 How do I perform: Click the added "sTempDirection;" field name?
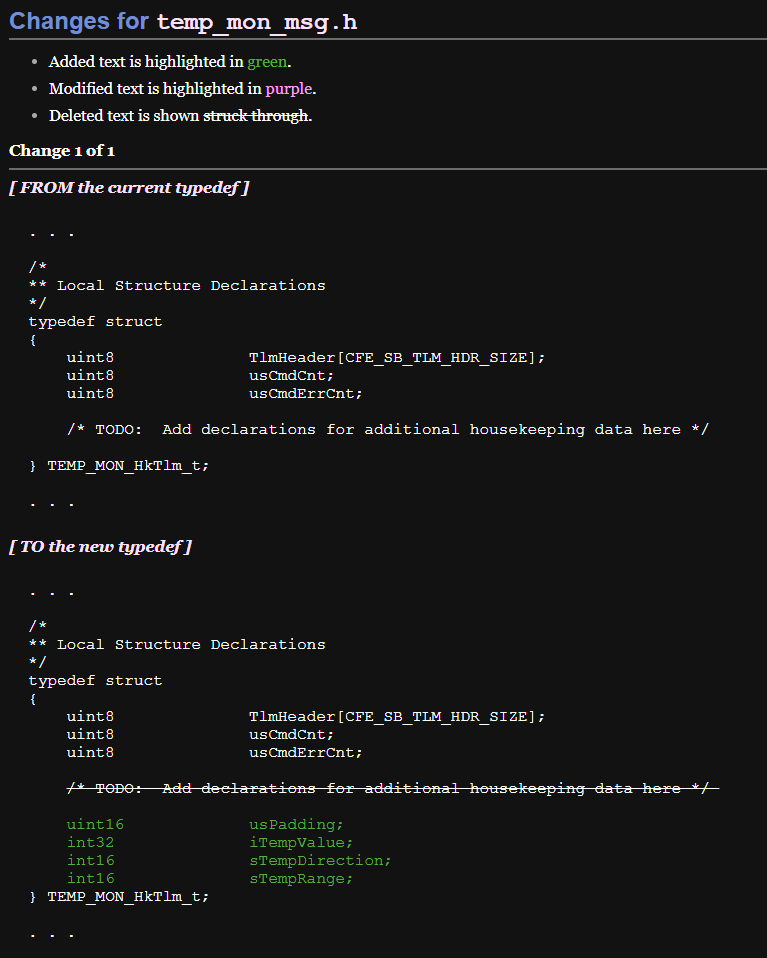point(320,860)
